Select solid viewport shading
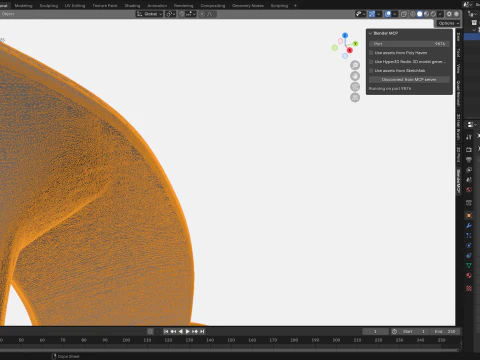Screen dimensions: 480x360 (420, 14)
